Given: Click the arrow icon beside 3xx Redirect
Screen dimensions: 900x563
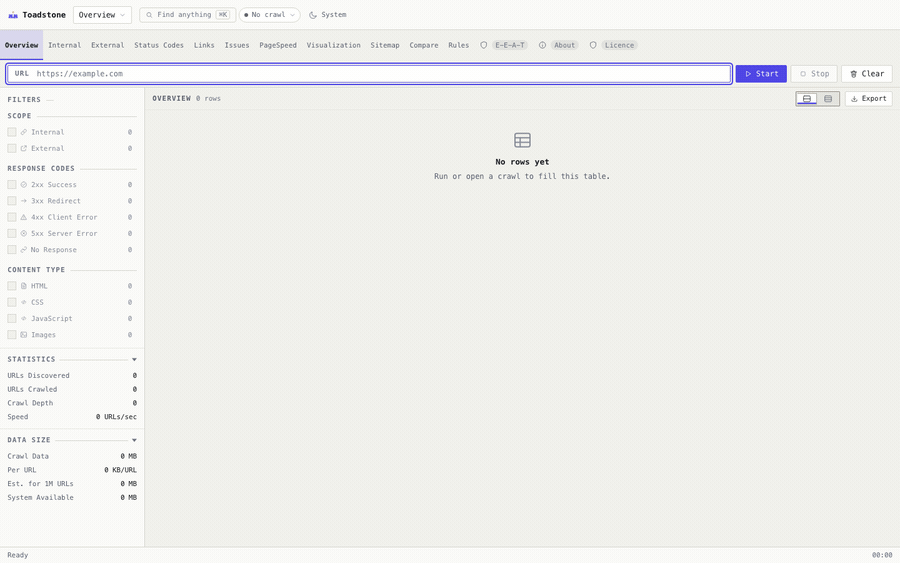Looking at the screenshot, I should click(x=24, y=201).
